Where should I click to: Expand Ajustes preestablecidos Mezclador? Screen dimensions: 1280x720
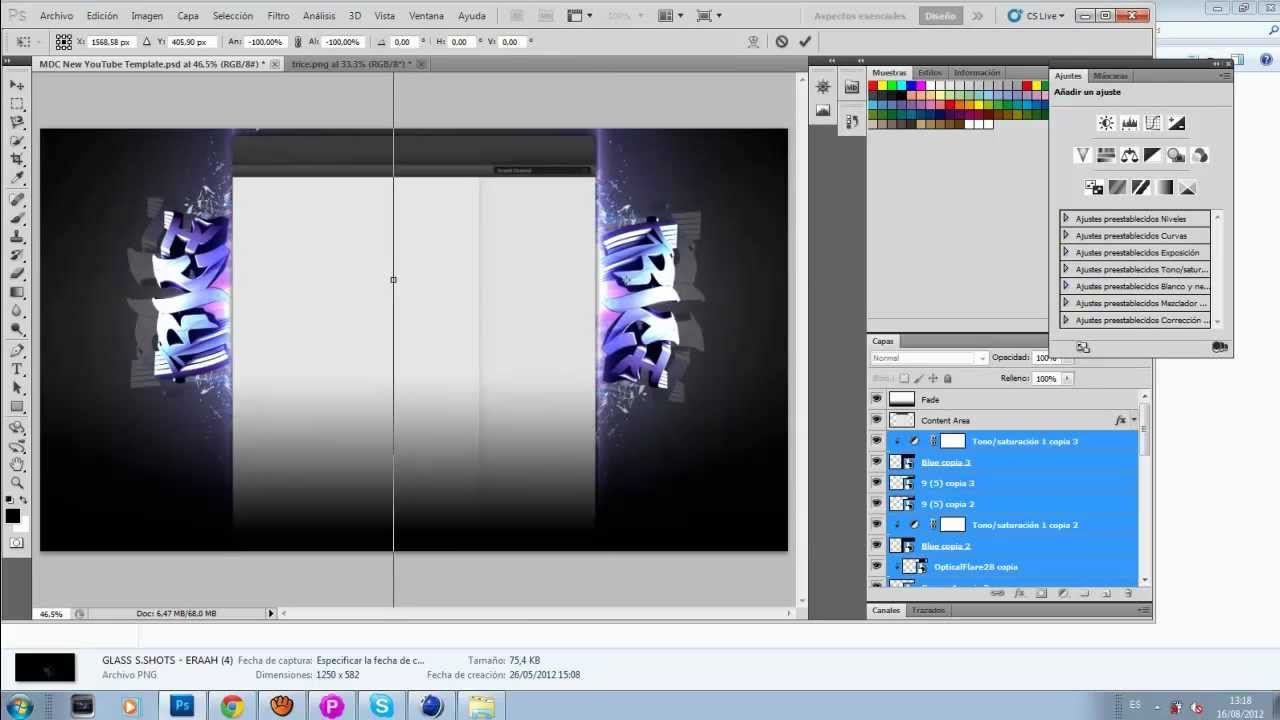tap(1066, 303)
